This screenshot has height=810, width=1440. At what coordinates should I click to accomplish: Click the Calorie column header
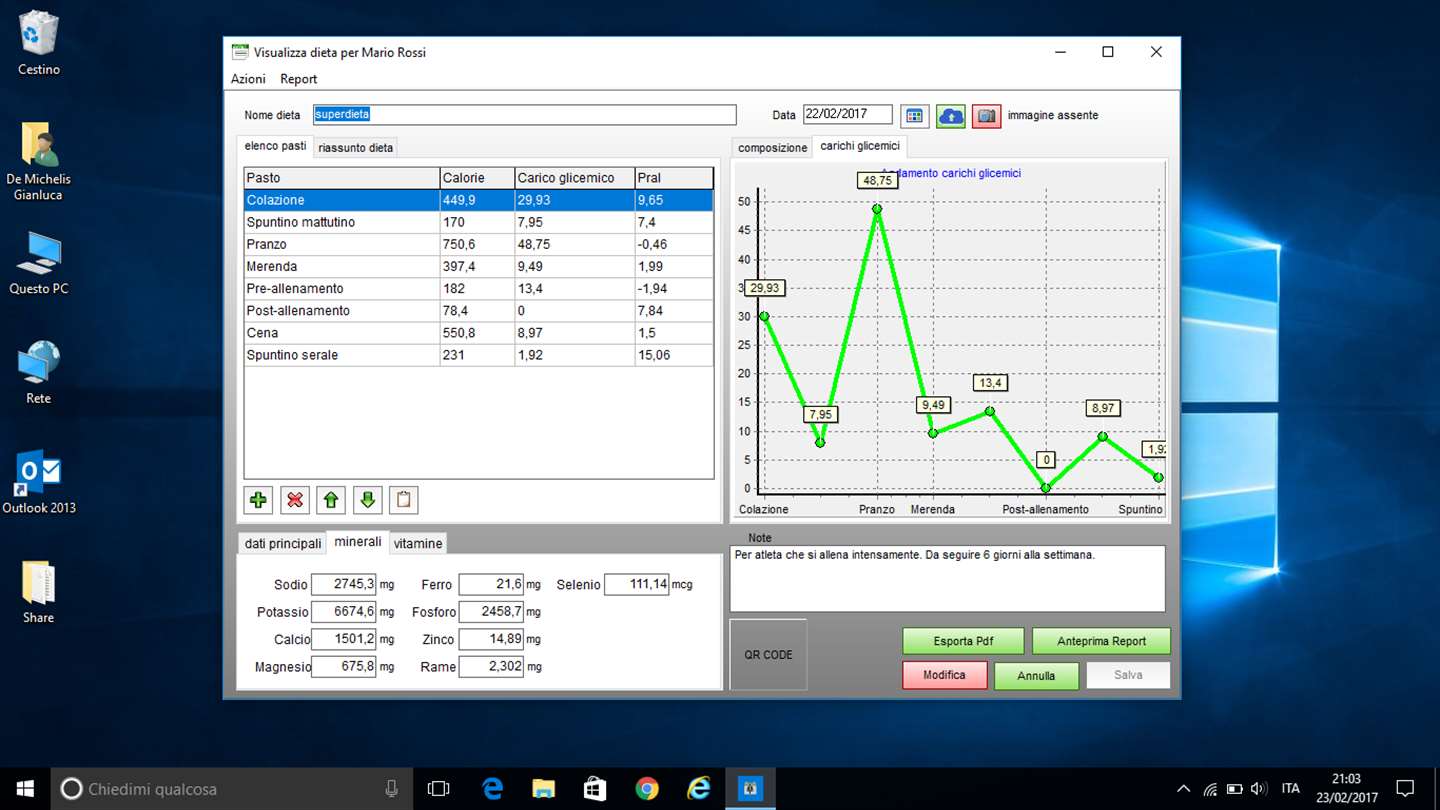pyautogui.click(x=477, y=178)
